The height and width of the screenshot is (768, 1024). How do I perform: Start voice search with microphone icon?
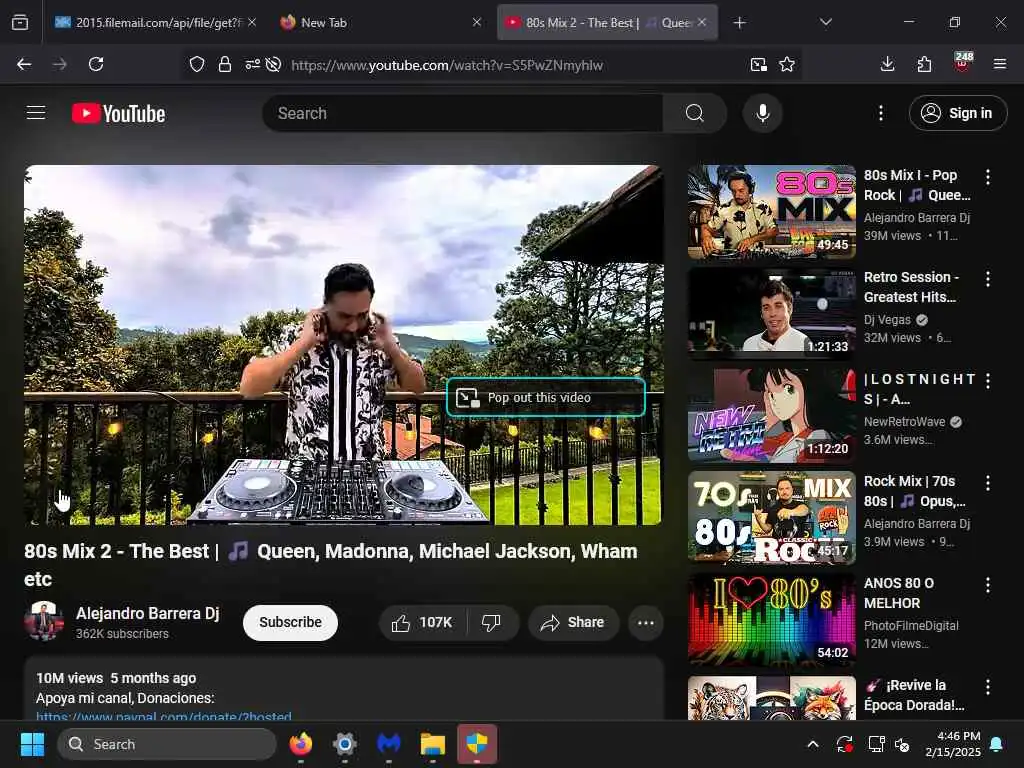tap(762, 113)
